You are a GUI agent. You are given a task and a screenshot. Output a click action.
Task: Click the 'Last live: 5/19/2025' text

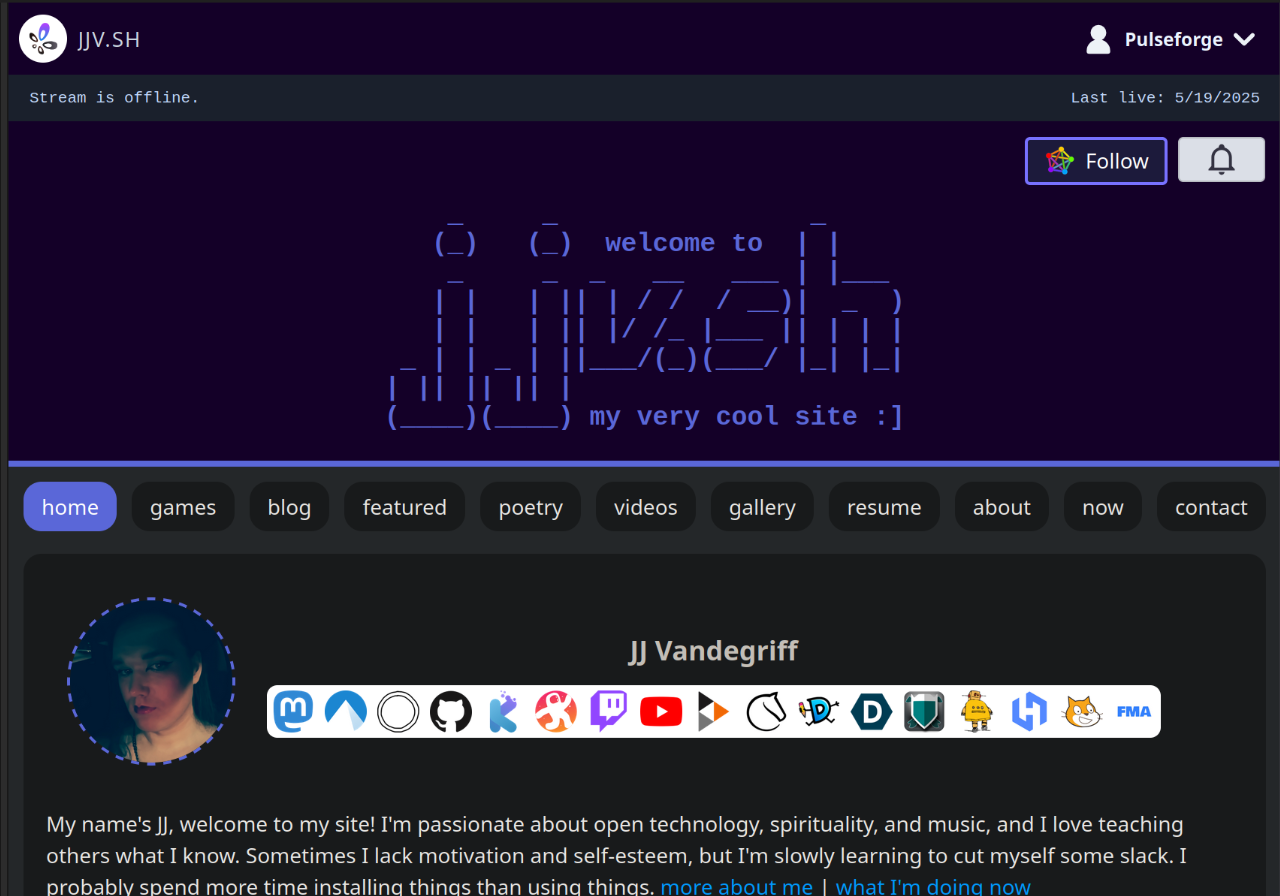click(x=1165, y=98)
